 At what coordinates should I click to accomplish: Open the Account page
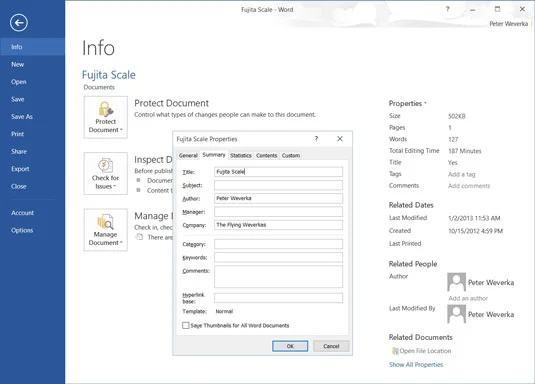pyautogui.click(x=32, y=213)
